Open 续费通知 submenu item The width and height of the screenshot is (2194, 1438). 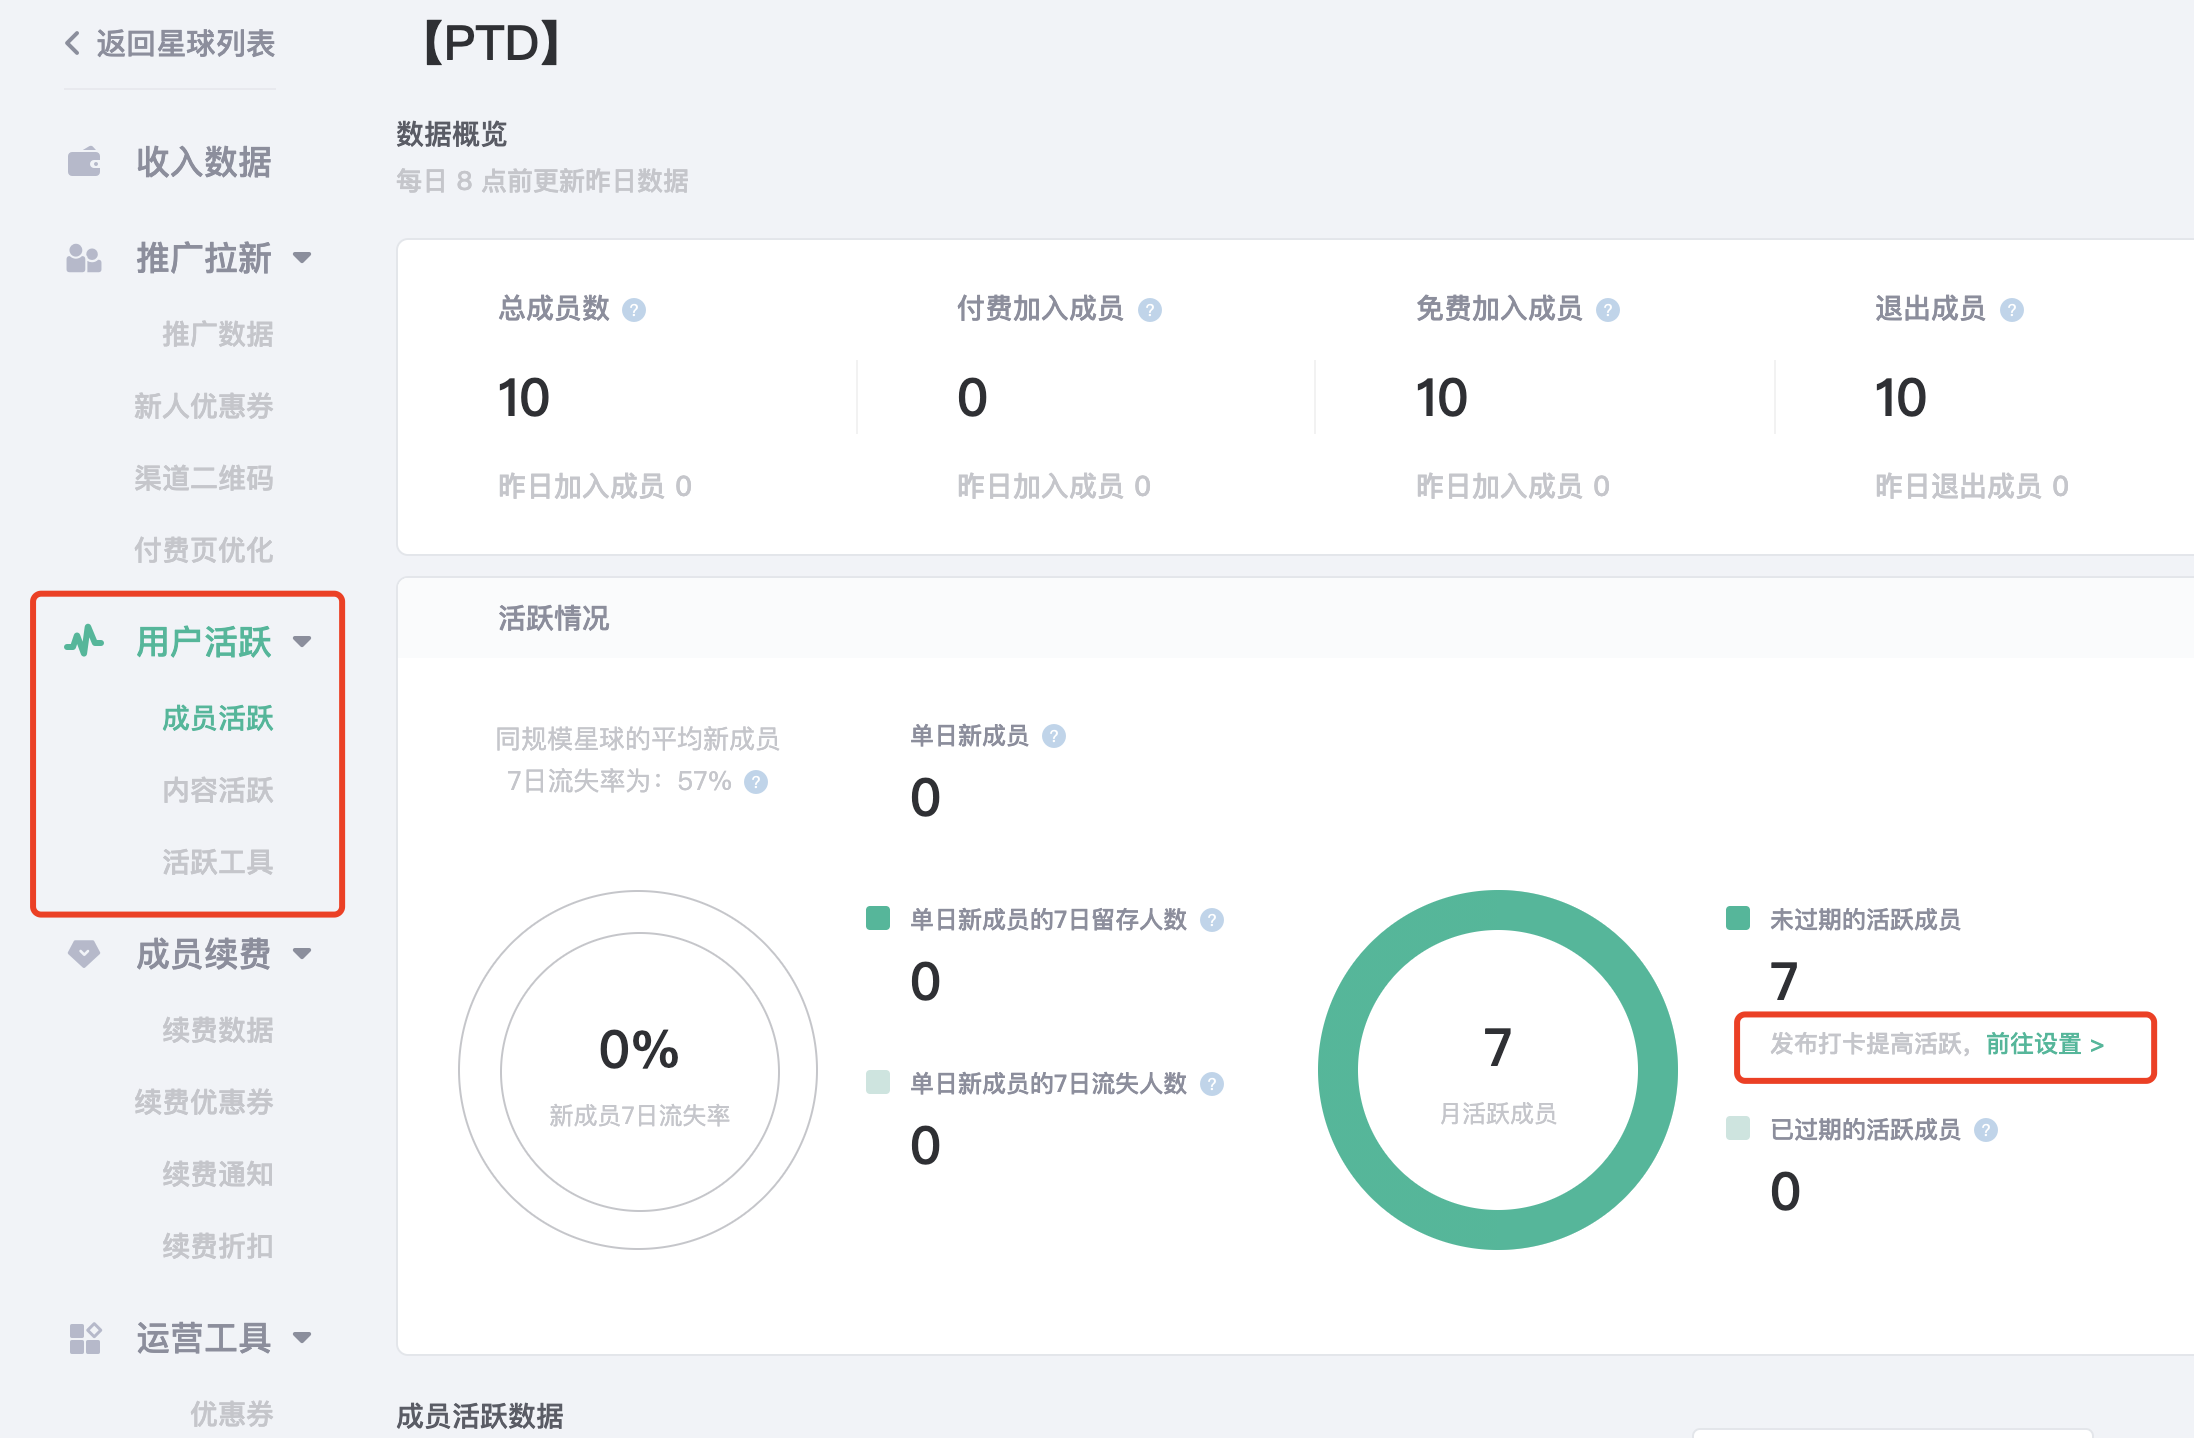pyautogui.click(x=218, y=1174)
